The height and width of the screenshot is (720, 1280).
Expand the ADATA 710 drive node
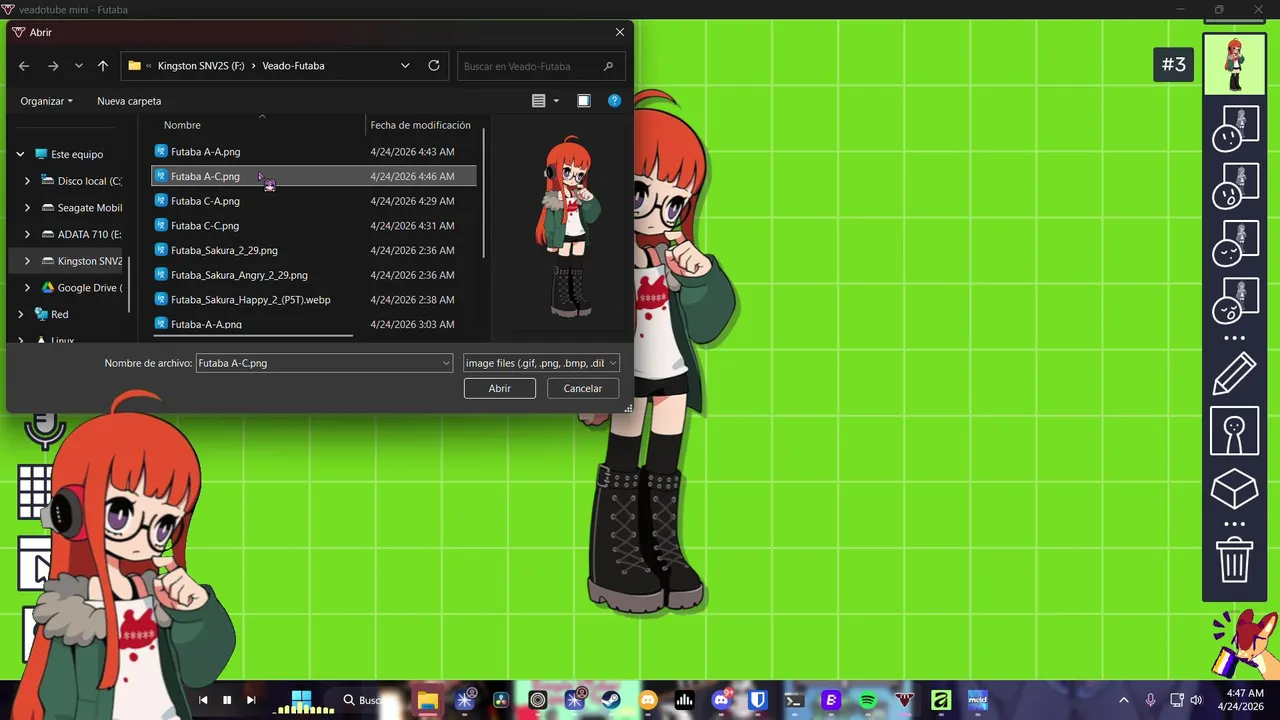pos(27,234)
